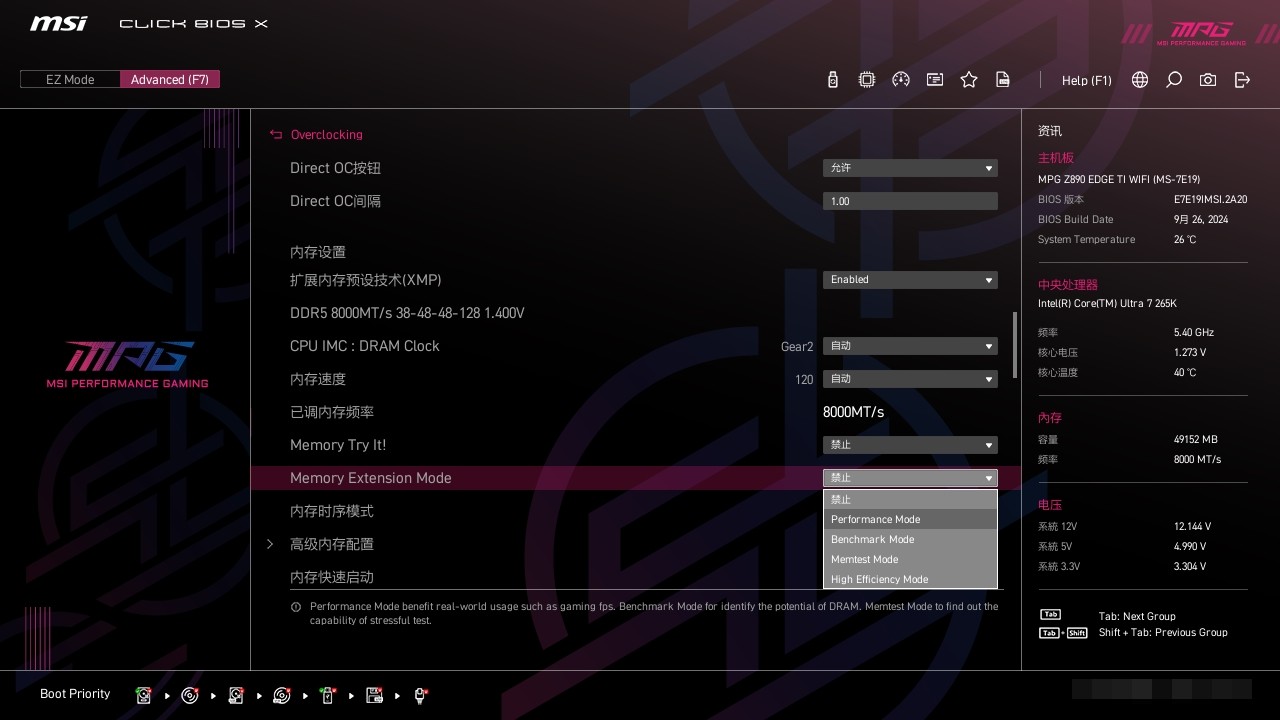This screenshot has height=720, width=1280.
Task: Open the OC profile file icon
Action: pyautogui.click(x=1003, y=80)
